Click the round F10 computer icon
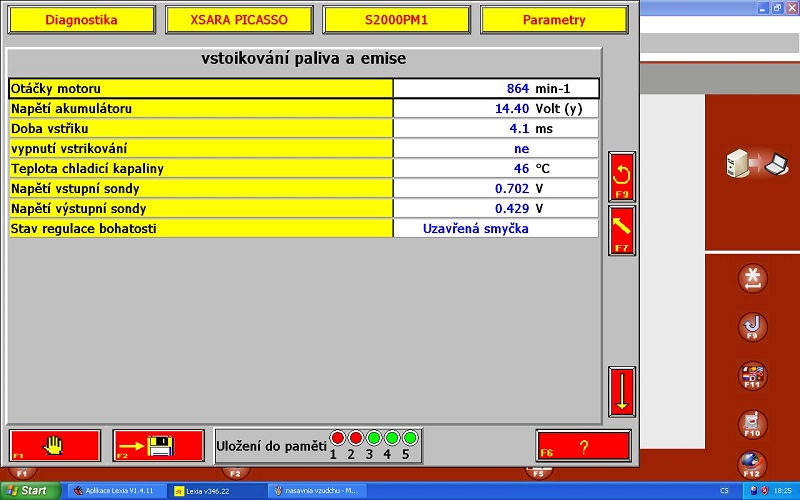 [752, 424]
